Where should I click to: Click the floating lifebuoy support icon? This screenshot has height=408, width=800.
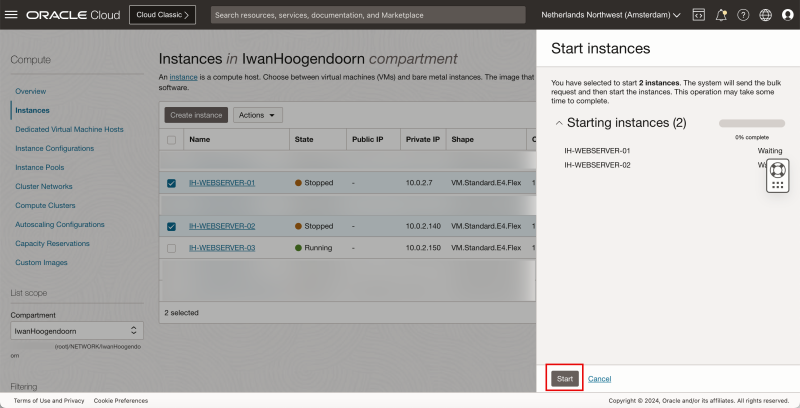(778, 169)
